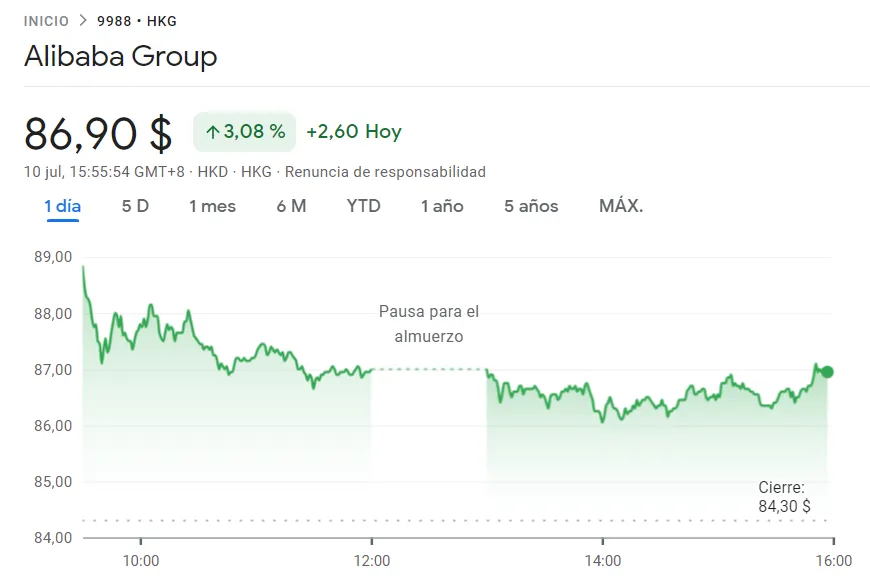Click the 86,90 $ price value
The width and height of the screenshot is (870, 583).
coord(98,132)
